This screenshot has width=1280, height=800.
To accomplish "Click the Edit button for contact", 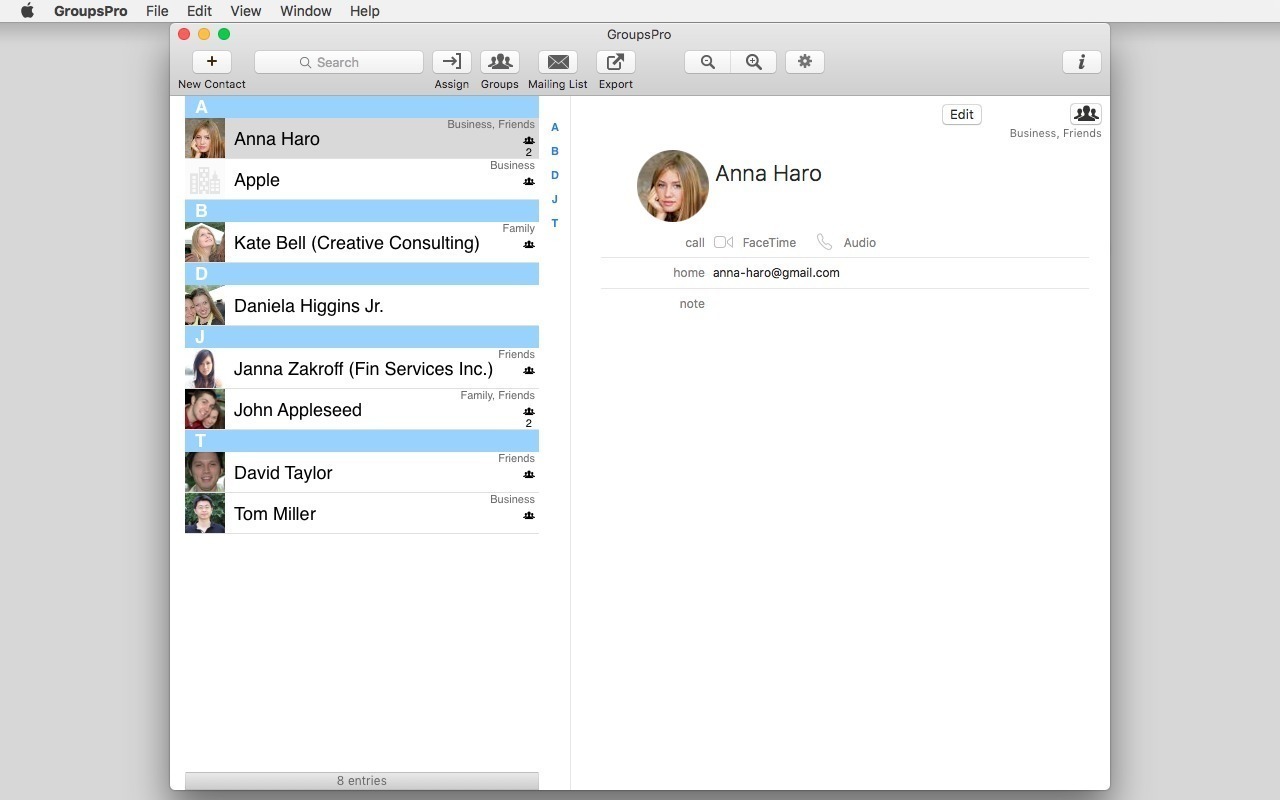I will tap(962, 114).
